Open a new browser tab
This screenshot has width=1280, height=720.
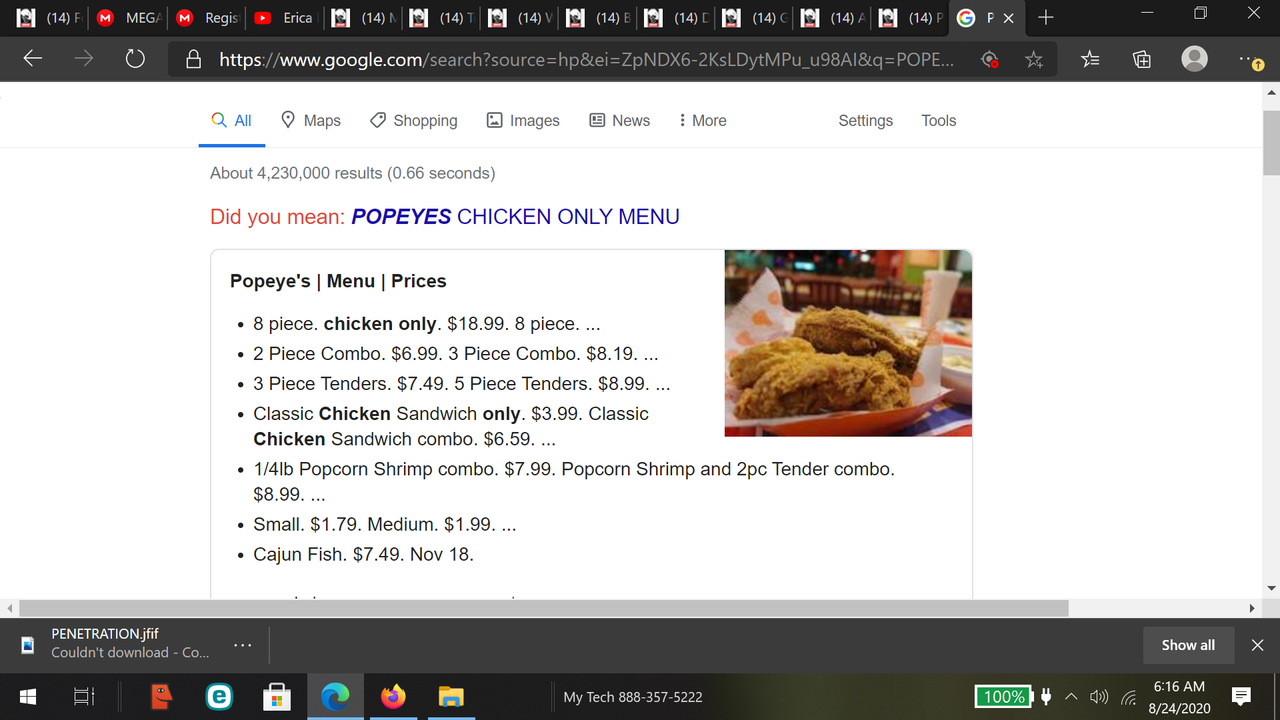point(1045,18)
